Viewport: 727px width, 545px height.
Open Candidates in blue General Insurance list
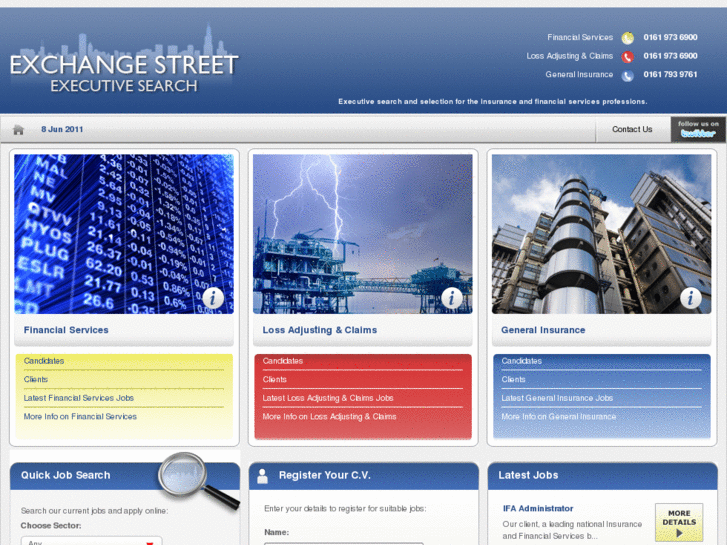522,361
